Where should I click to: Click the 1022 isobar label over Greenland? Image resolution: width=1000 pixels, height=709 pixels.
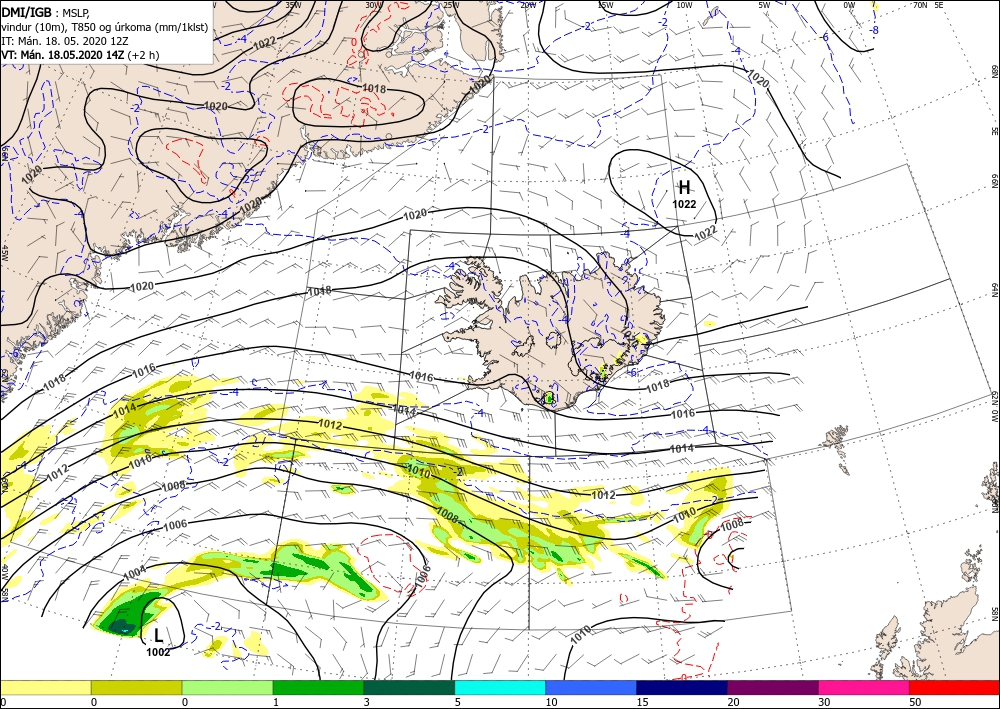click(264, 43)
